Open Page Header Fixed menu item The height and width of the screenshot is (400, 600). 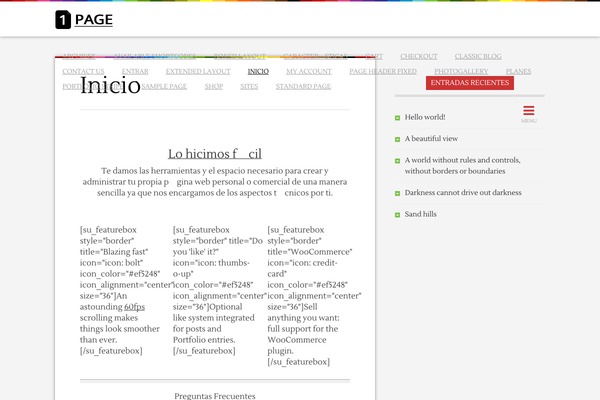[x=383, y=71]
